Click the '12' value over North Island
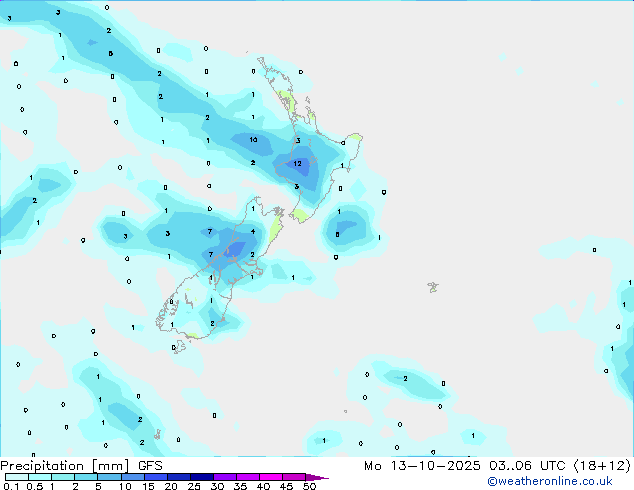Image resolution: width=634 pixels, height=490 pixels. tap(297, 163)
